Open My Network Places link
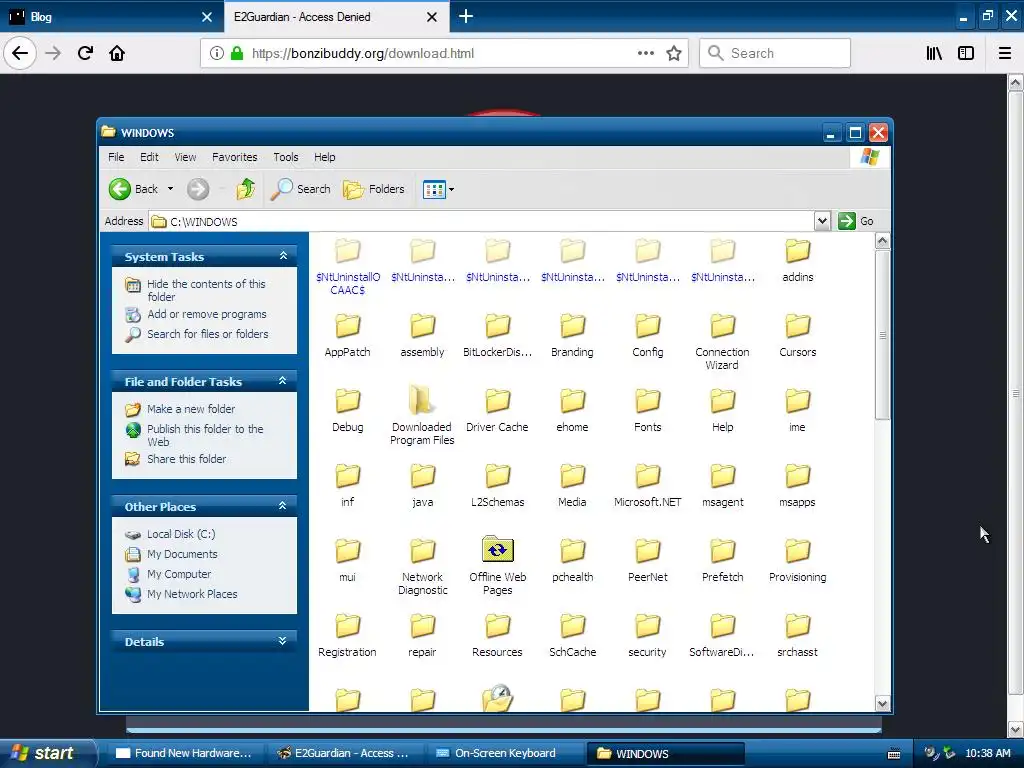The width and height of the screenshot is (1024, 768). pyautogui.click(x=192, y=594)
